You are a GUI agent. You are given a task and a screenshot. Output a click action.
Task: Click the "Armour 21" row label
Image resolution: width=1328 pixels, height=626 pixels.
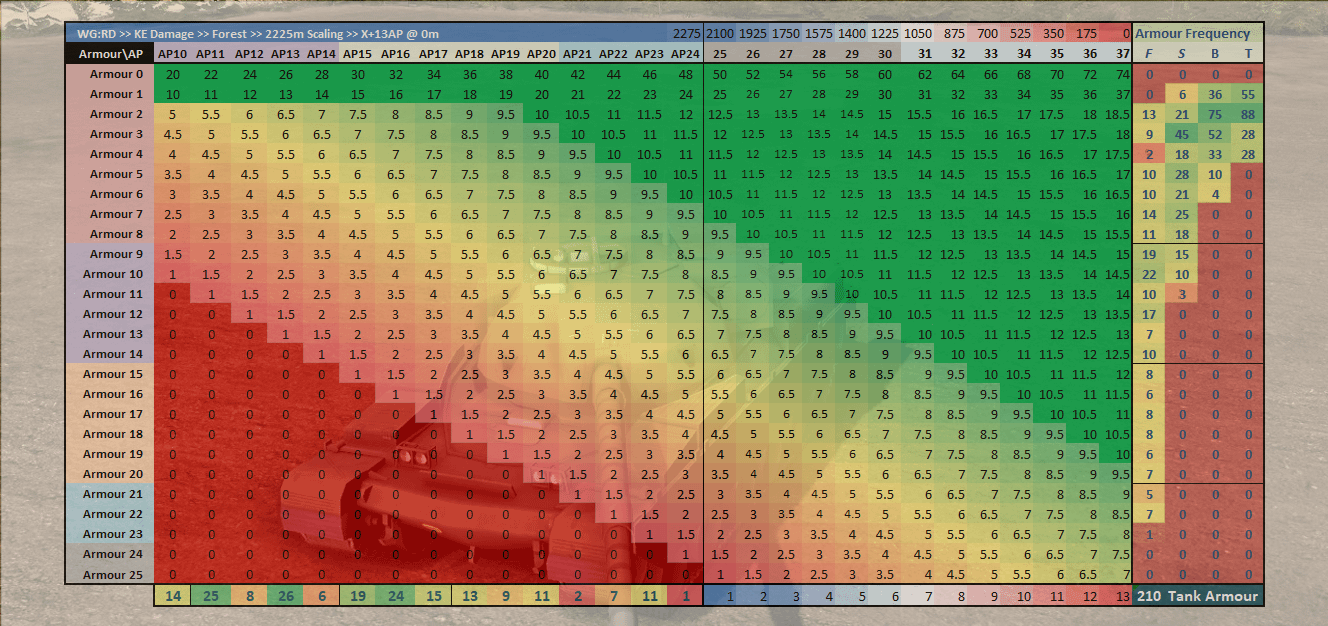click(110, 494)
